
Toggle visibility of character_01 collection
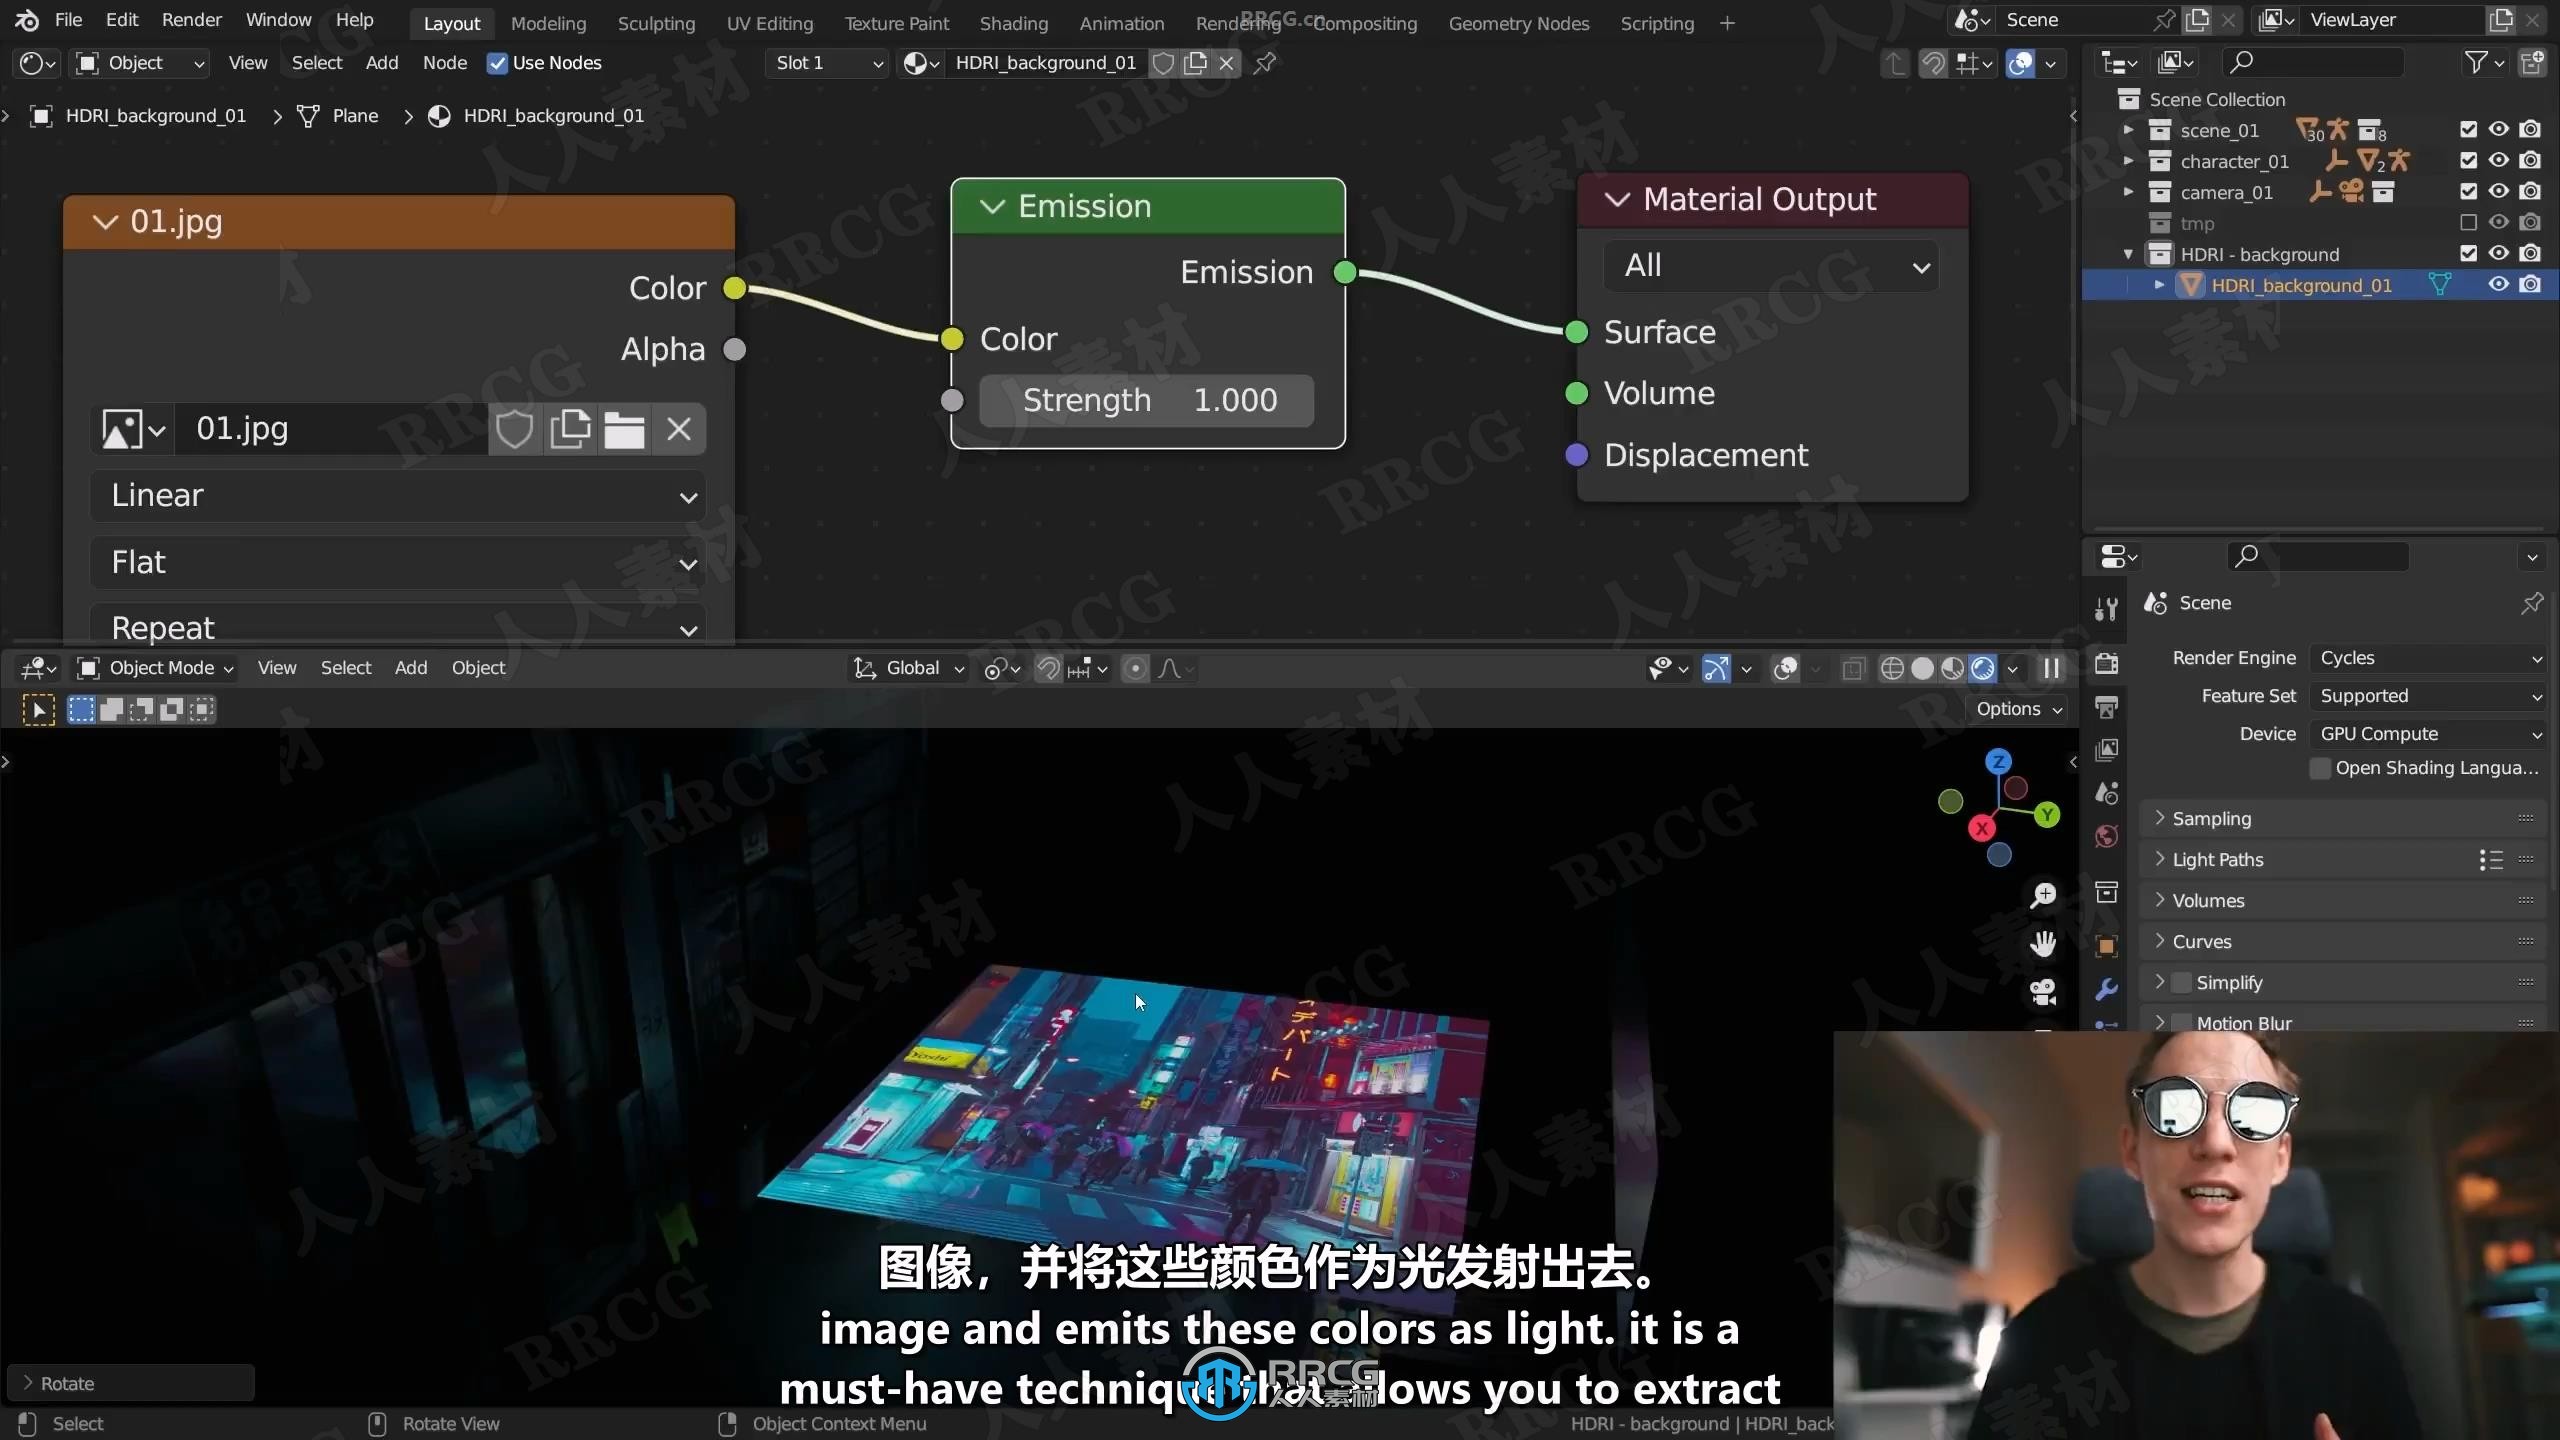2498,160
